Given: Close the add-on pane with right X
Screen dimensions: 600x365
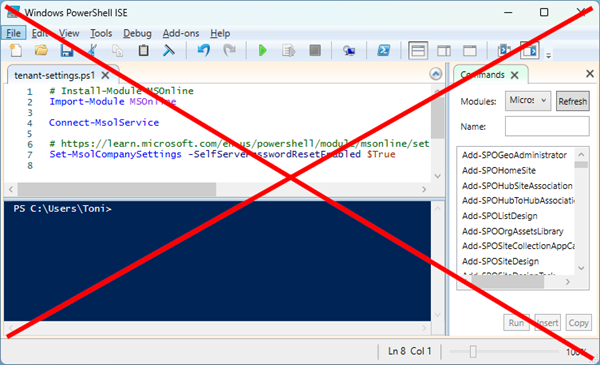Looking at the screenshot, I should [590, 73].
